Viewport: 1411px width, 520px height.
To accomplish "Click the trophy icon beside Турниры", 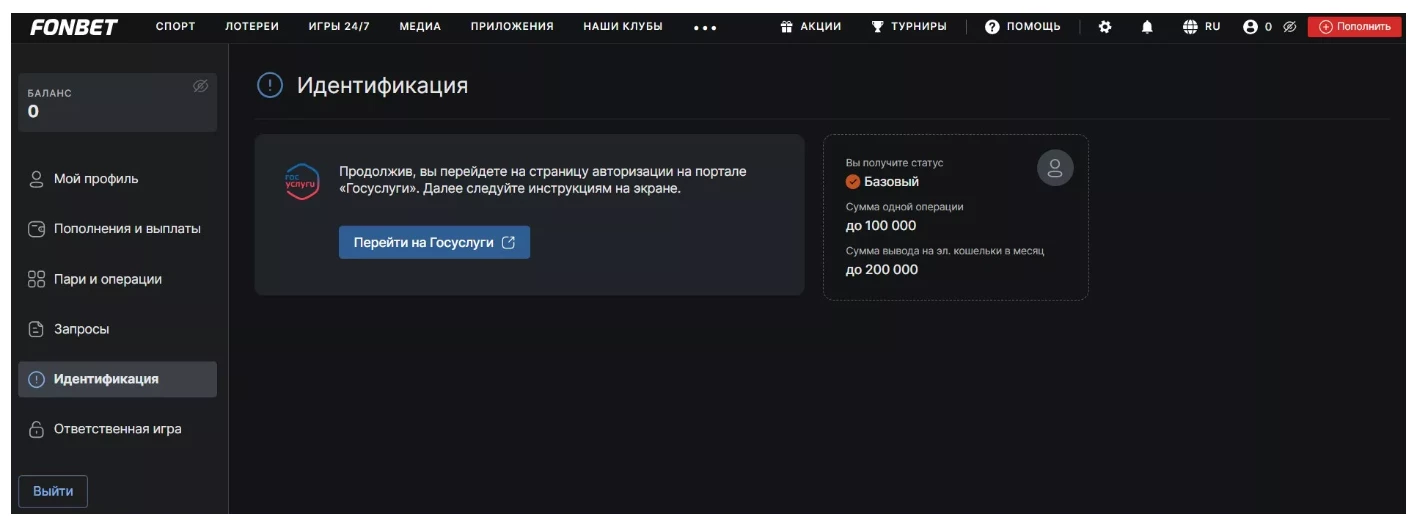I will 877,27.
